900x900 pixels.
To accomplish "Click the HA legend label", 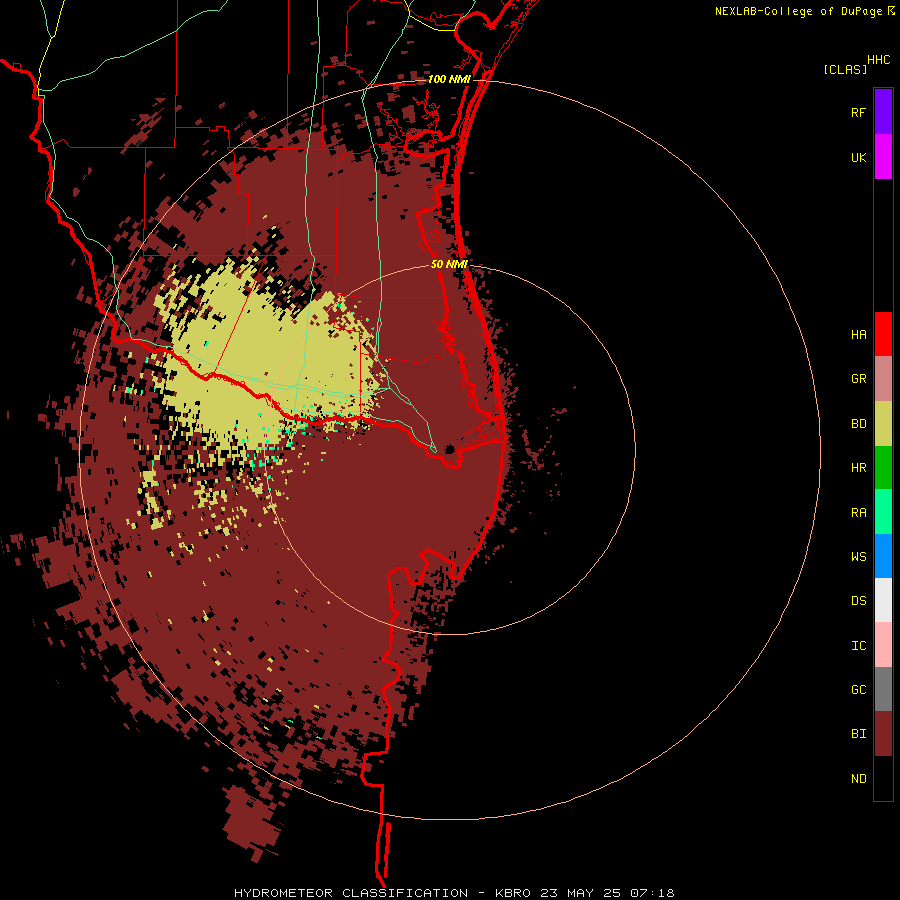I will pyautogui.click(x=858, y=335).
